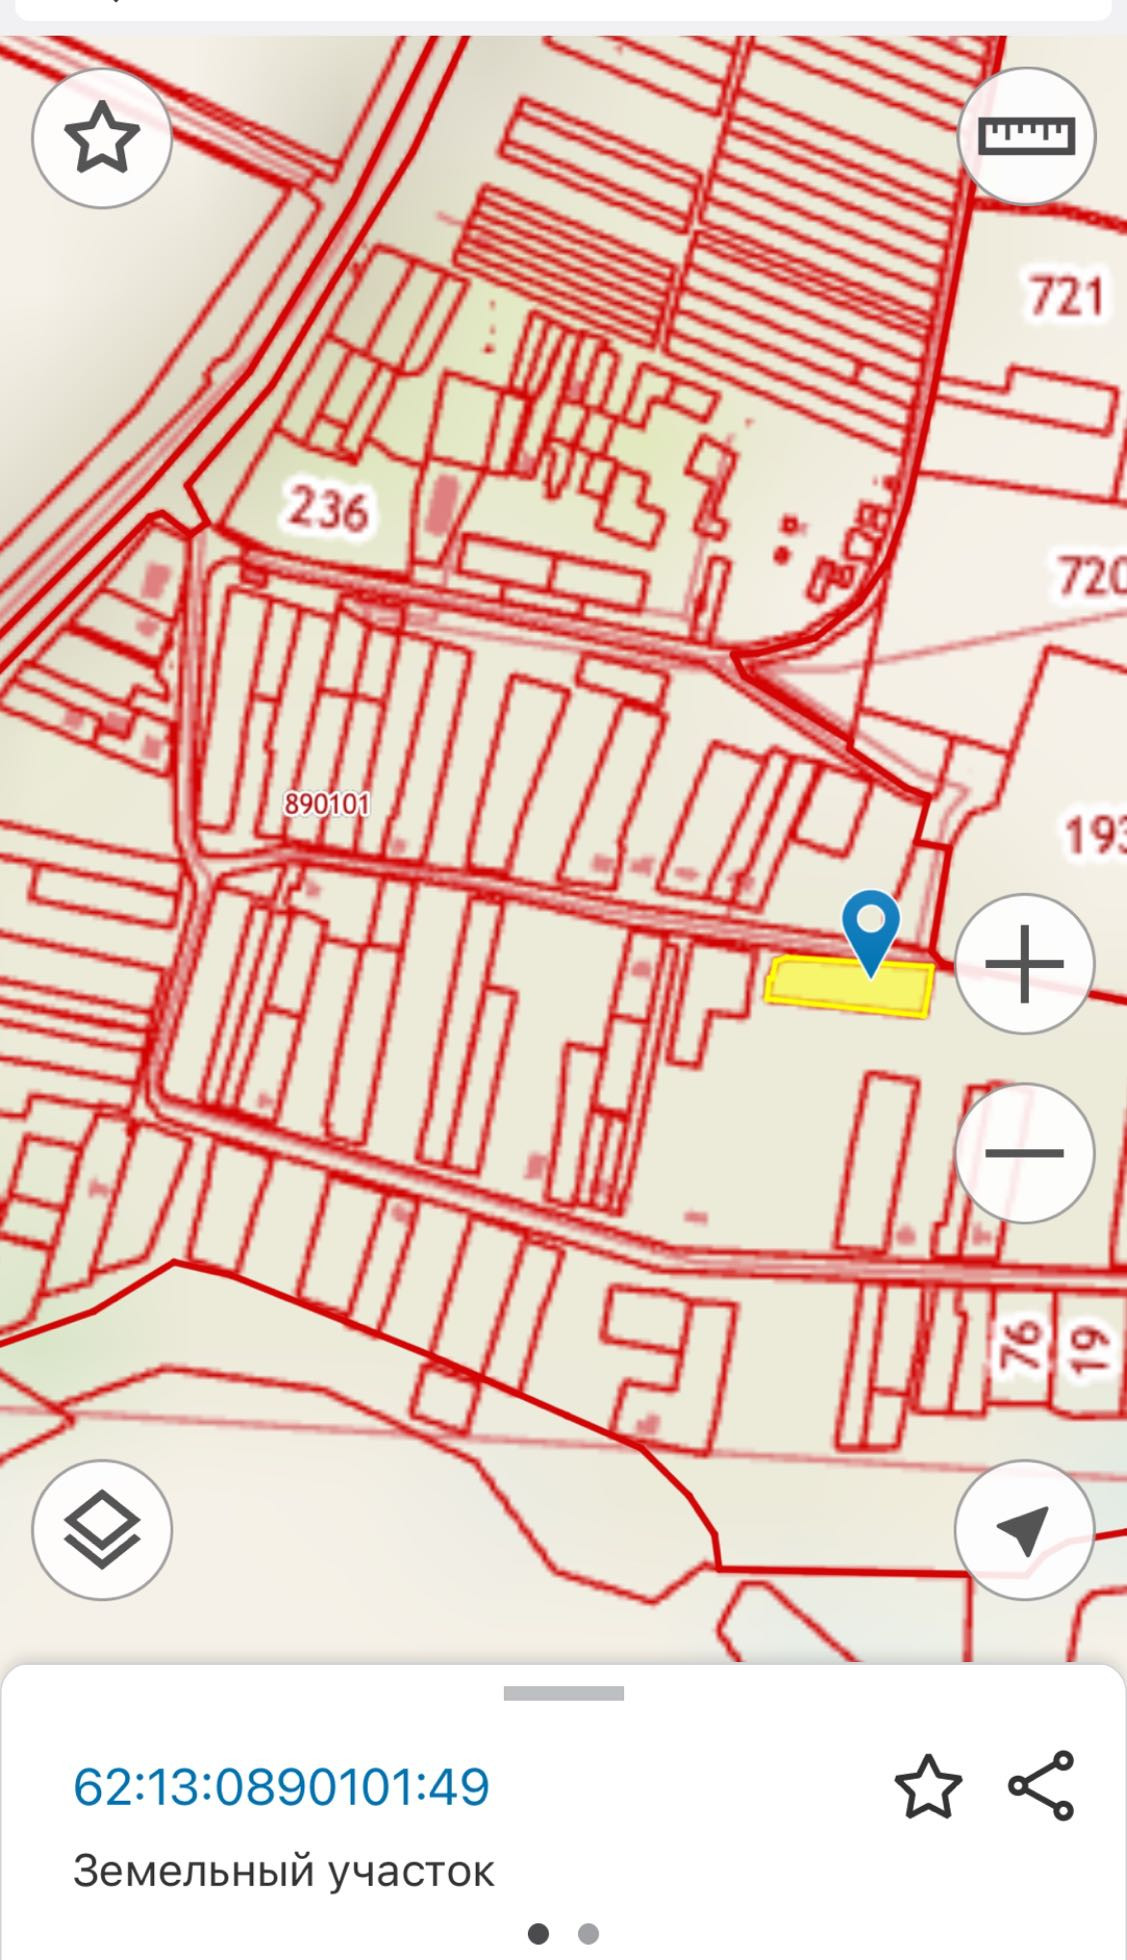Image resolution: width=1127 pixels, height=1960 pixels.
Task: Select parcel labeled 236 on map
Action: (327, 508)
